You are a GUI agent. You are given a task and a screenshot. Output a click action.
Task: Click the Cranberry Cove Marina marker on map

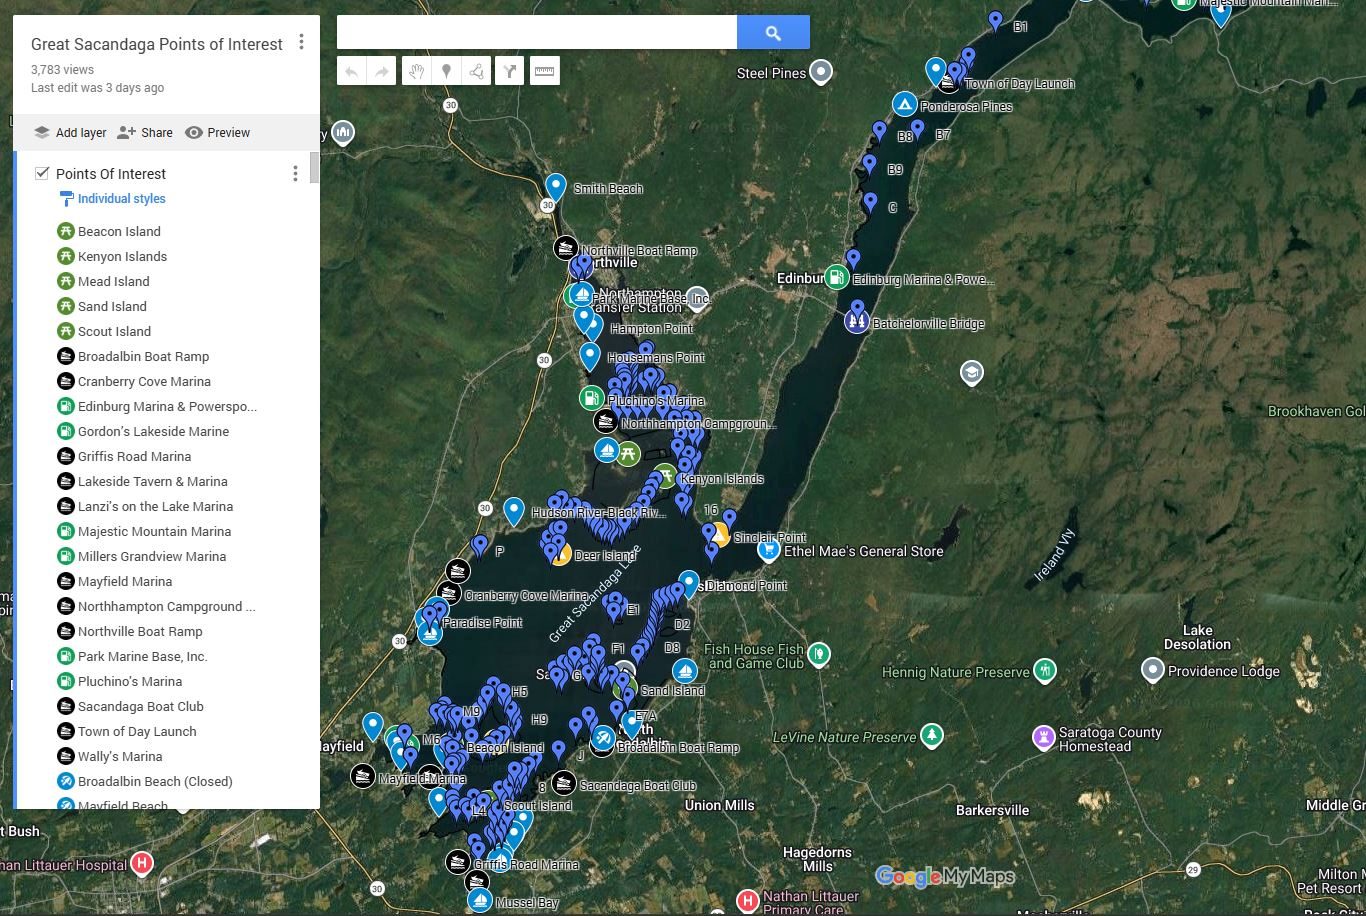click(449, 594)
